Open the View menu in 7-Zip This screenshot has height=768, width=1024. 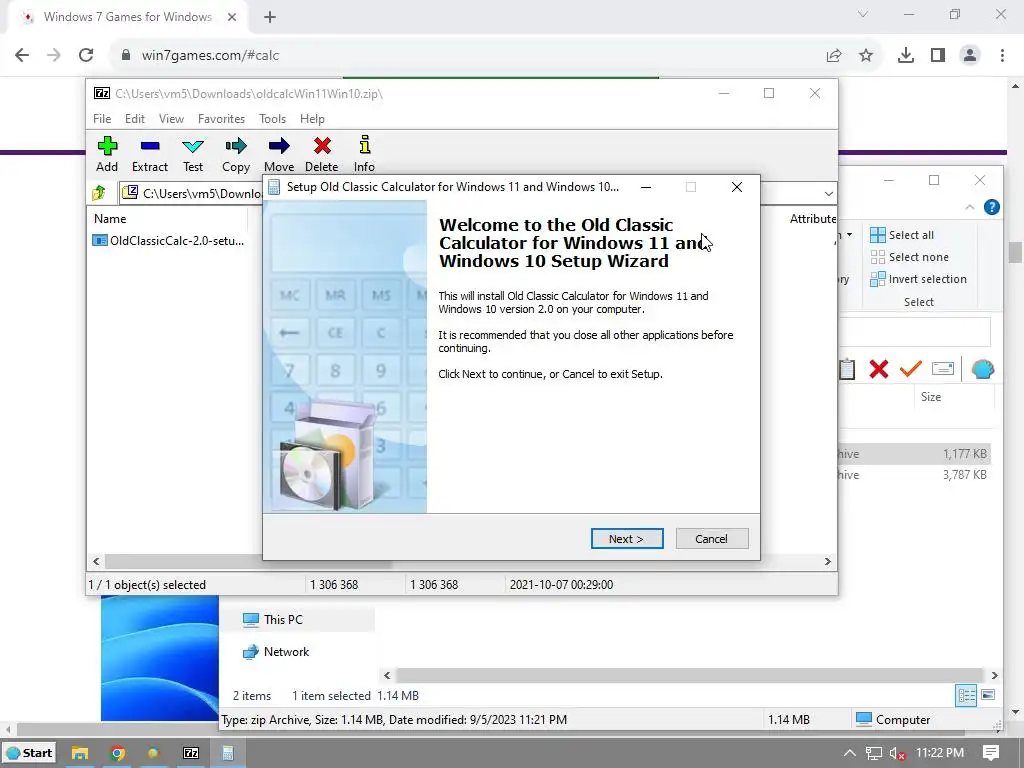click(171, 119)
